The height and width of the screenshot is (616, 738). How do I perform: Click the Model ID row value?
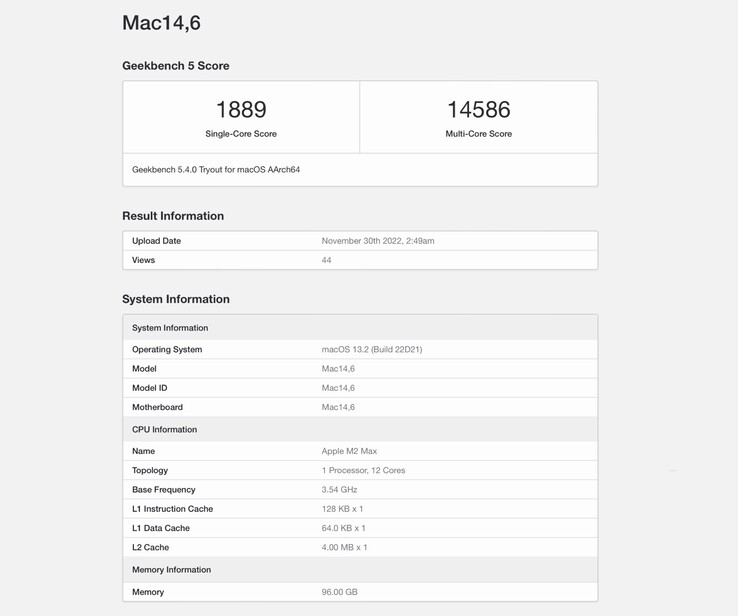(338, 388)
